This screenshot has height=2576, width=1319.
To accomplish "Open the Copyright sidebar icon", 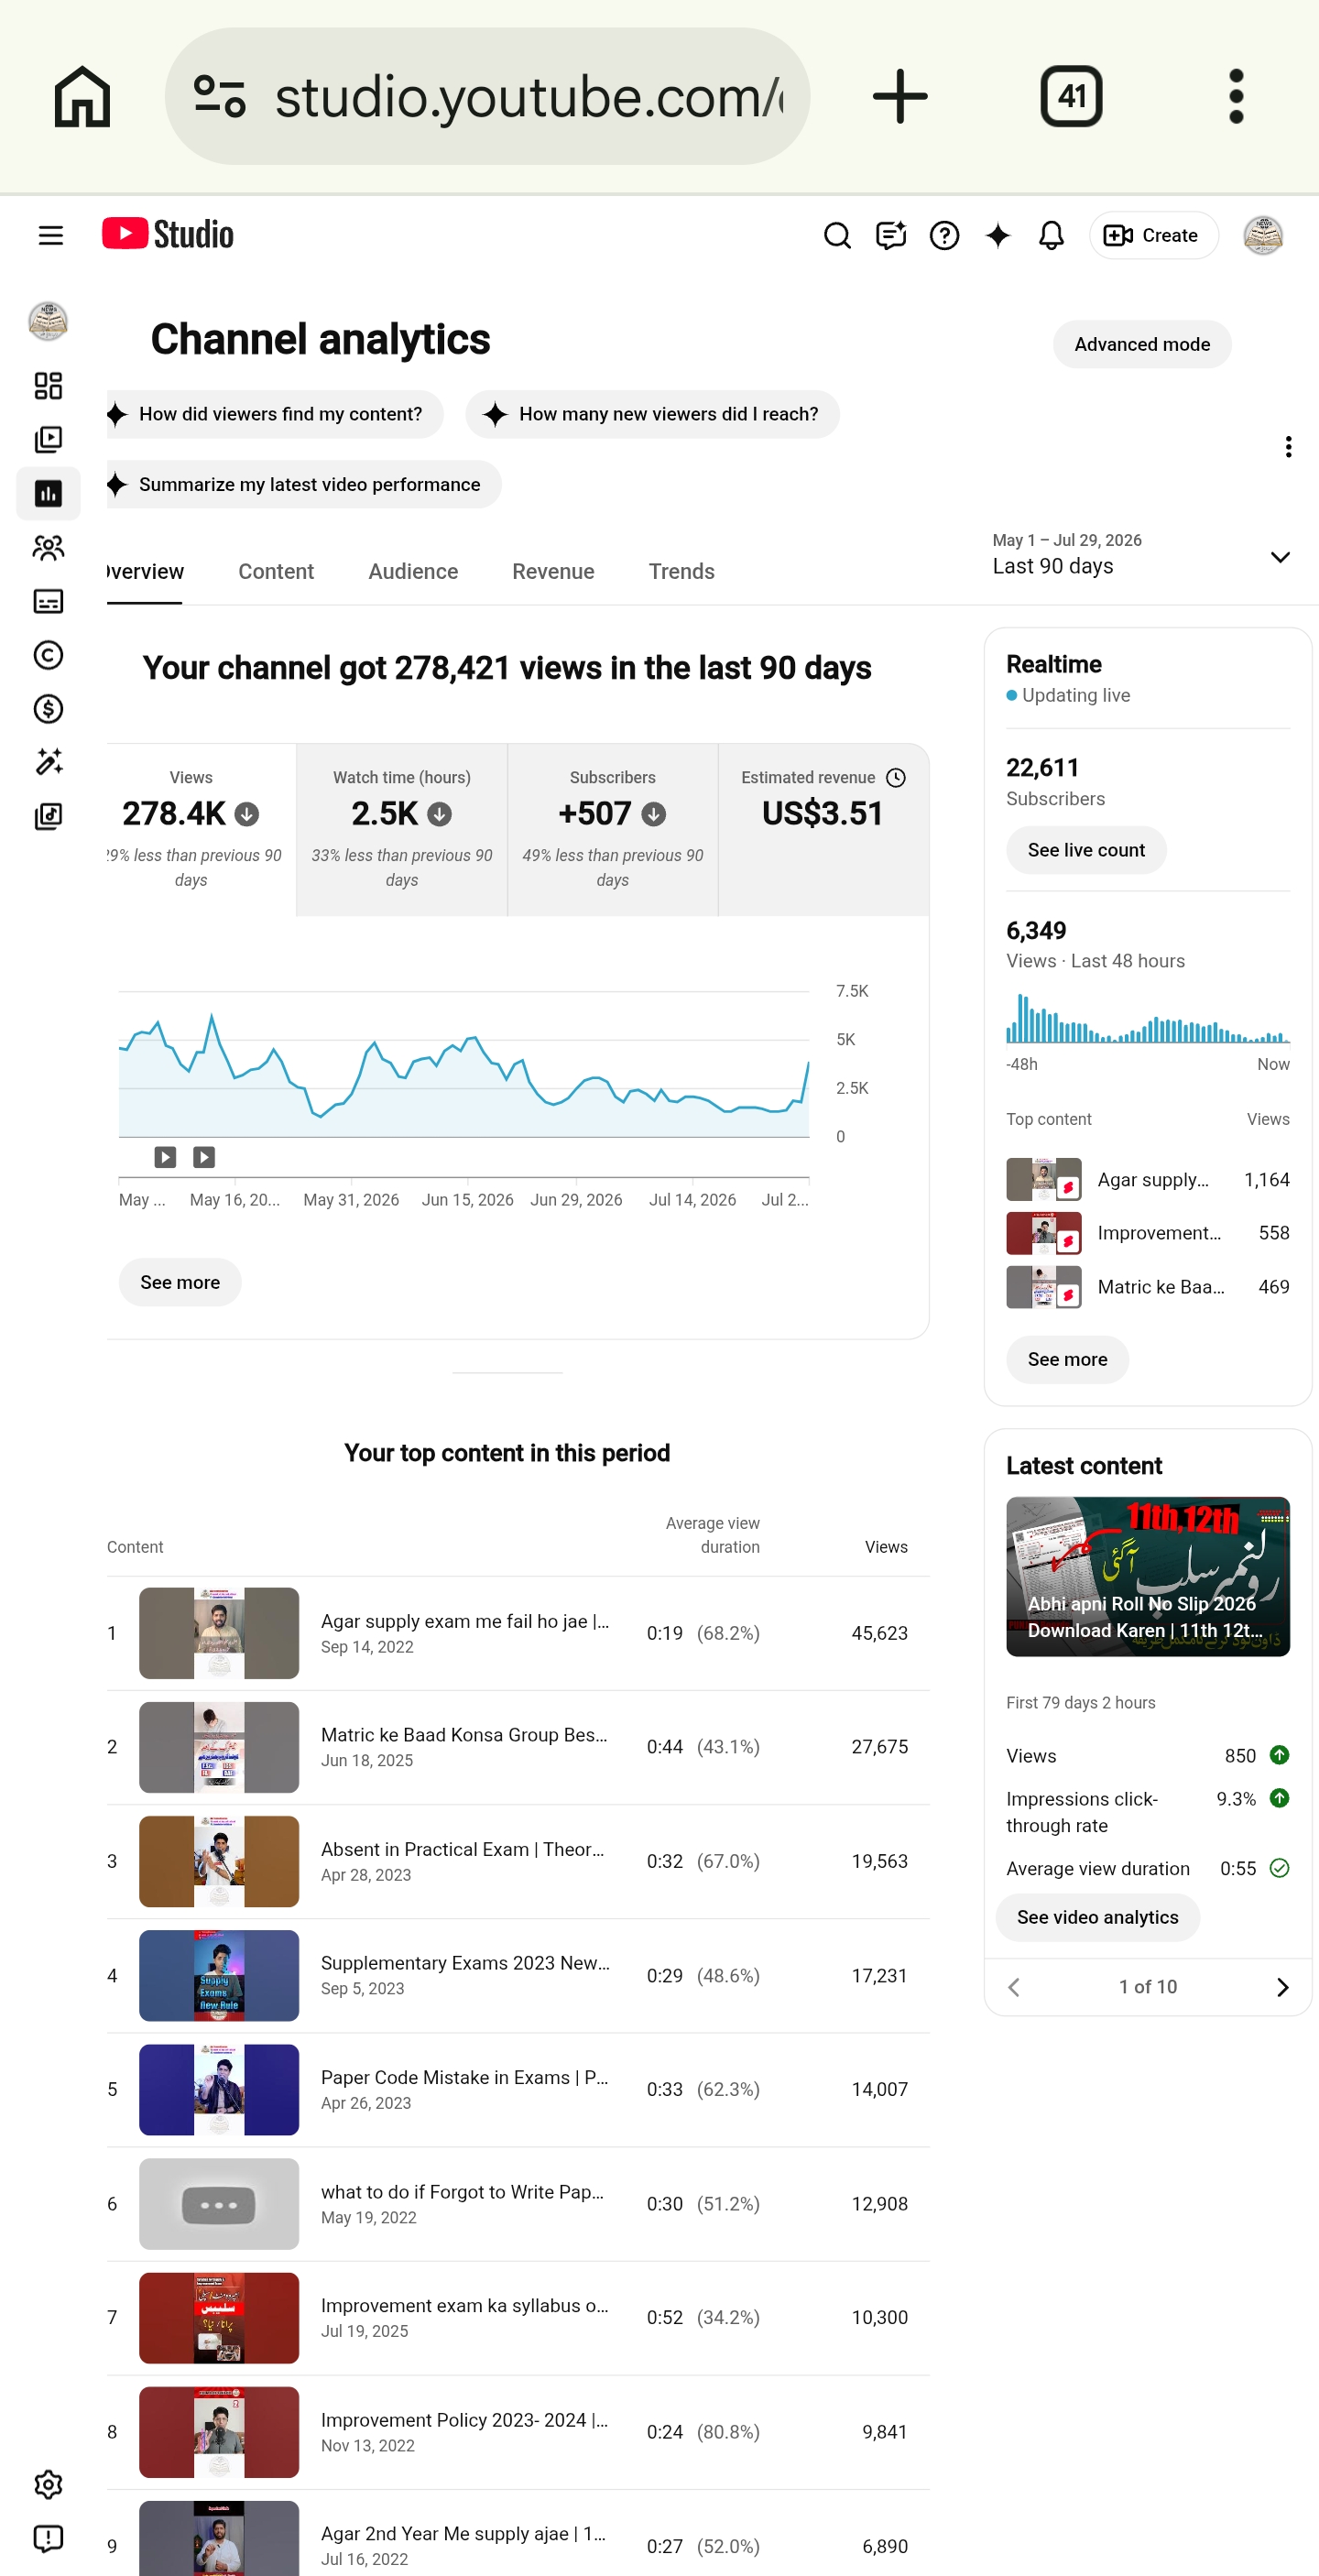I will 48,655.
